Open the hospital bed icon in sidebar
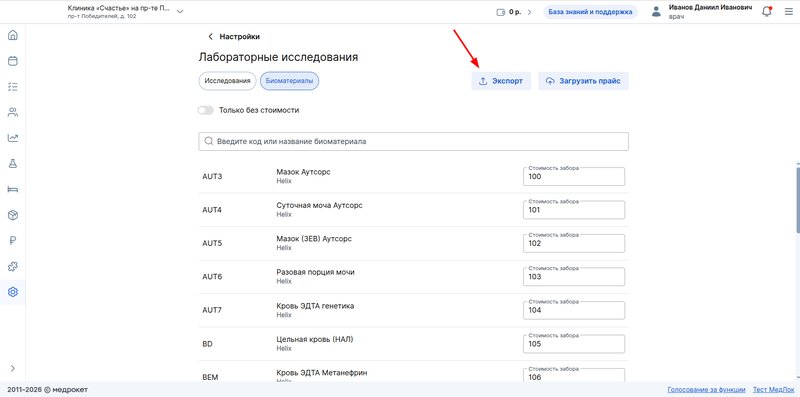Viewport: 800px width, 397px height. click(x=13, y=189)
